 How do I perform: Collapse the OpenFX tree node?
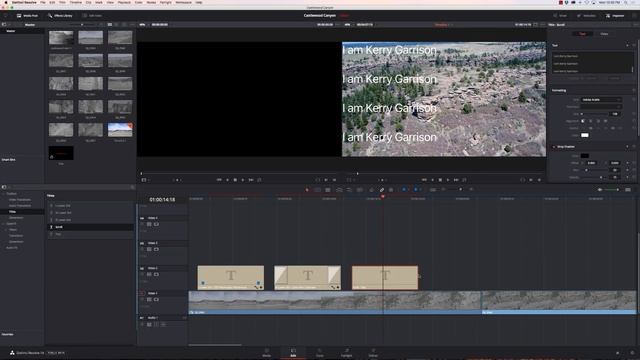click(x=4, y=224)
